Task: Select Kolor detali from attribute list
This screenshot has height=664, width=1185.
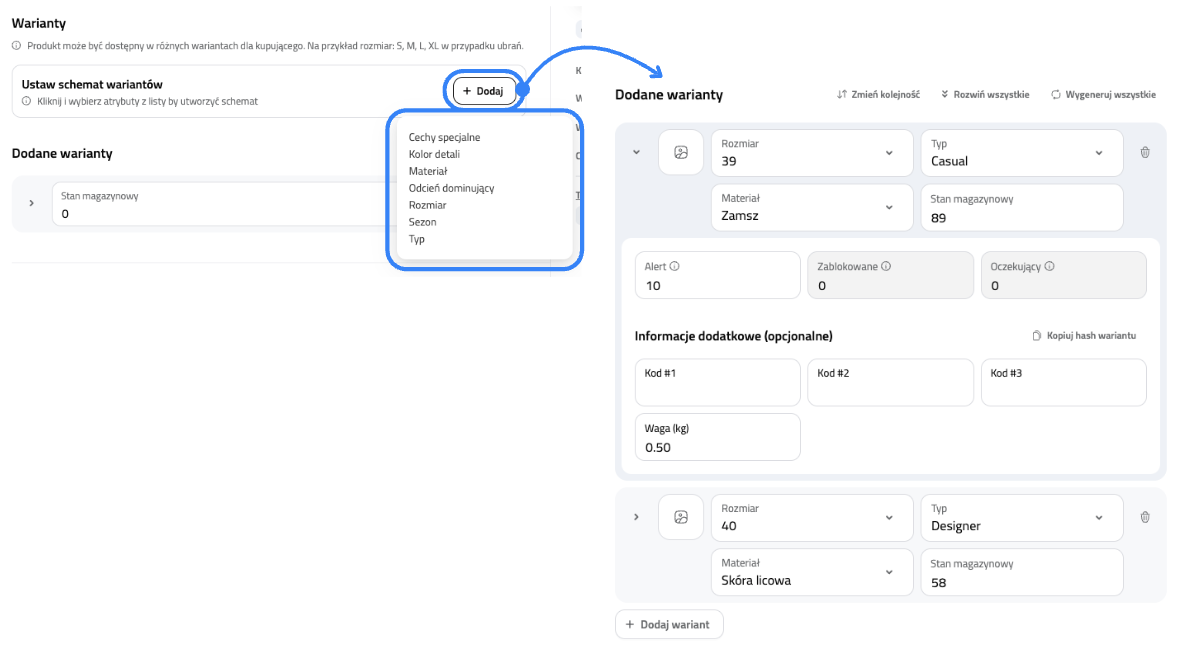Action: 434,154
